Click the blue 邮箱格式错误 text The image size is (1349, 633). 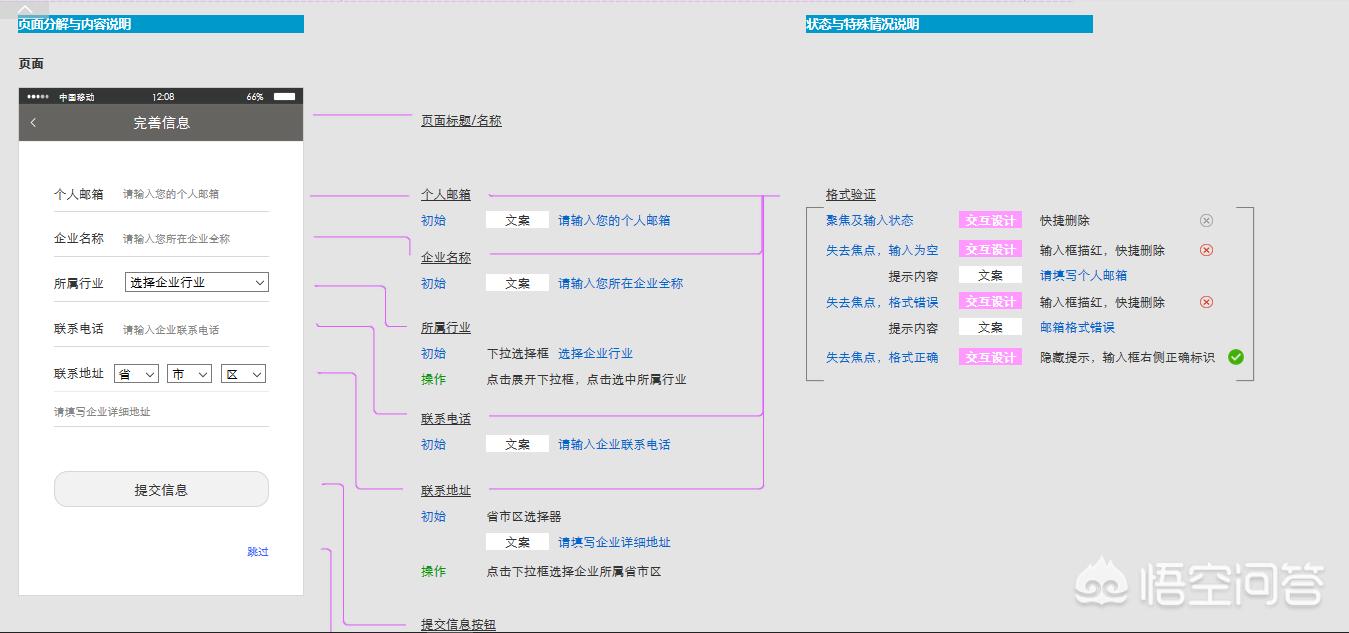coord(1077,328)
